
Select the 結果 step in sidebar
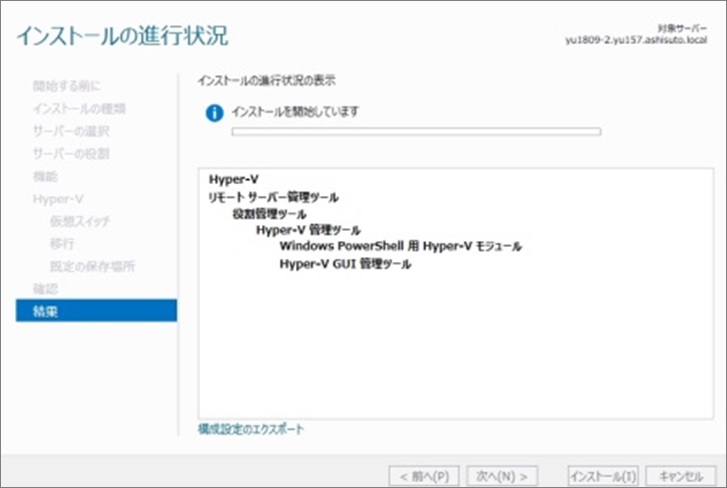[x=45, y=311]
